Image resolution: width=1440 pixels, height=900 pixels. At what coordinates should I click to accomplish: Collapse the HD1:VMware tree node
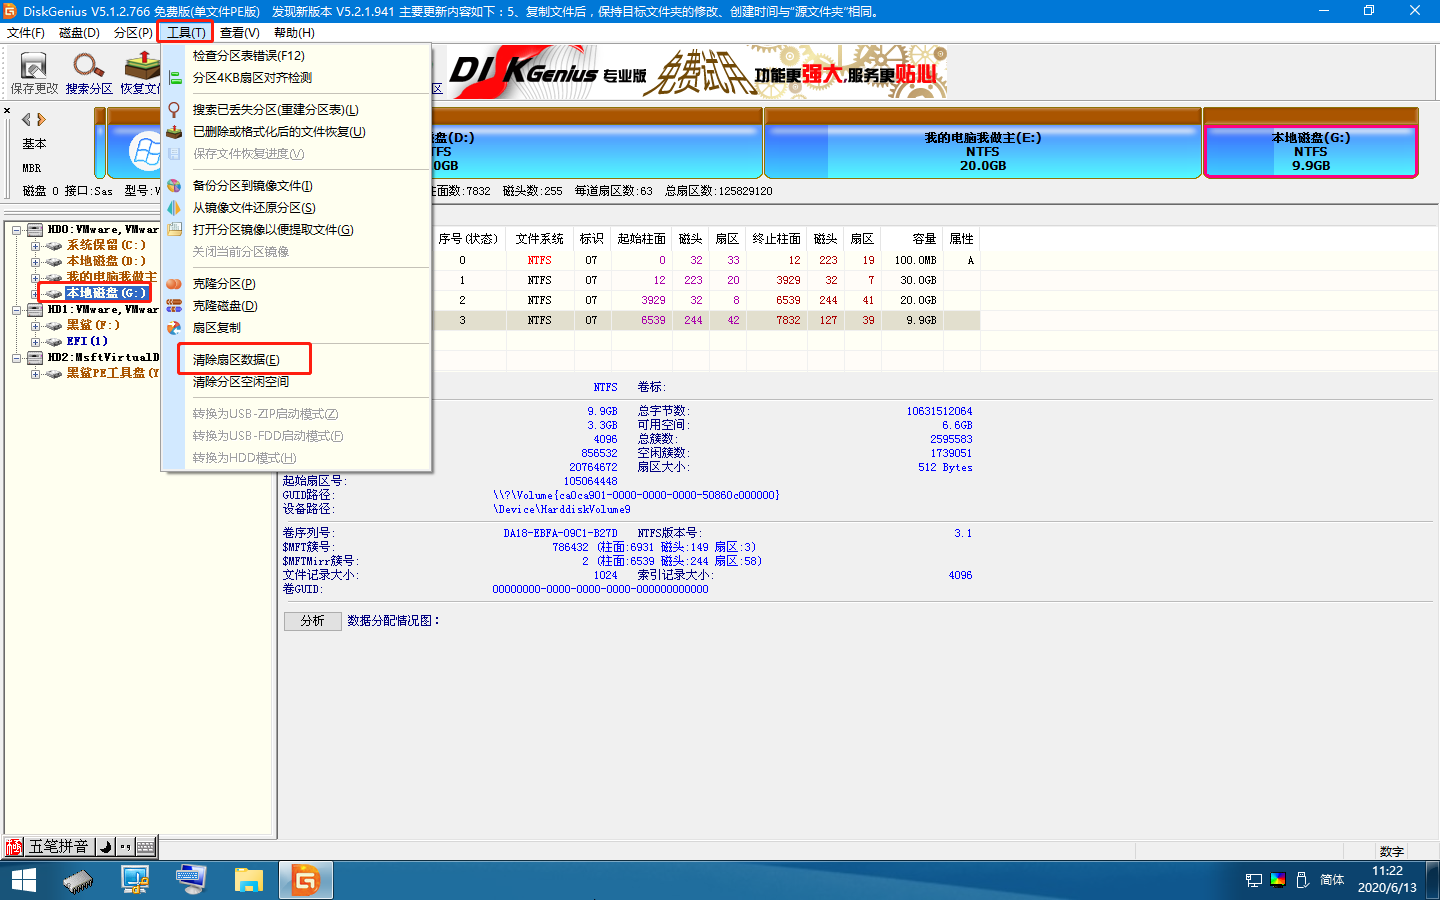click(x=17, y=310)
